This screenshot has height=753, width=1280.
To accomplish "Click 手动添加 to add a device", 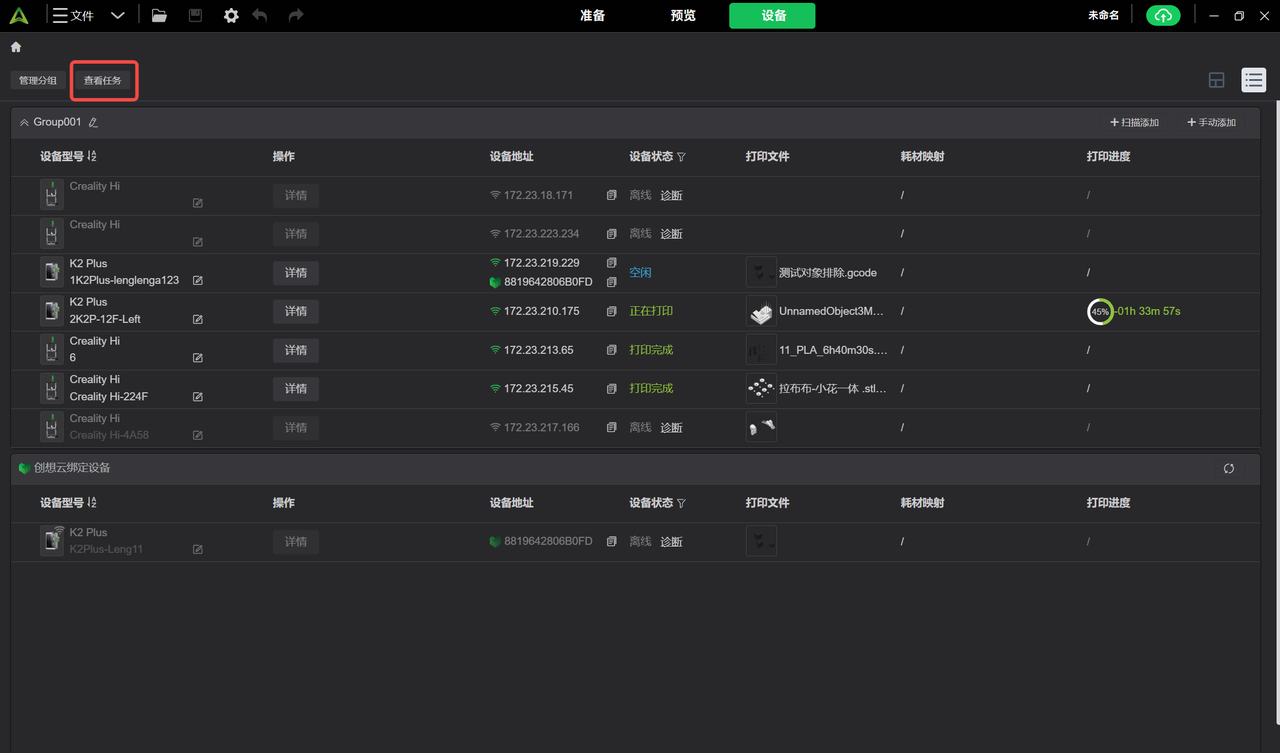I will [x=1211, y=123].
